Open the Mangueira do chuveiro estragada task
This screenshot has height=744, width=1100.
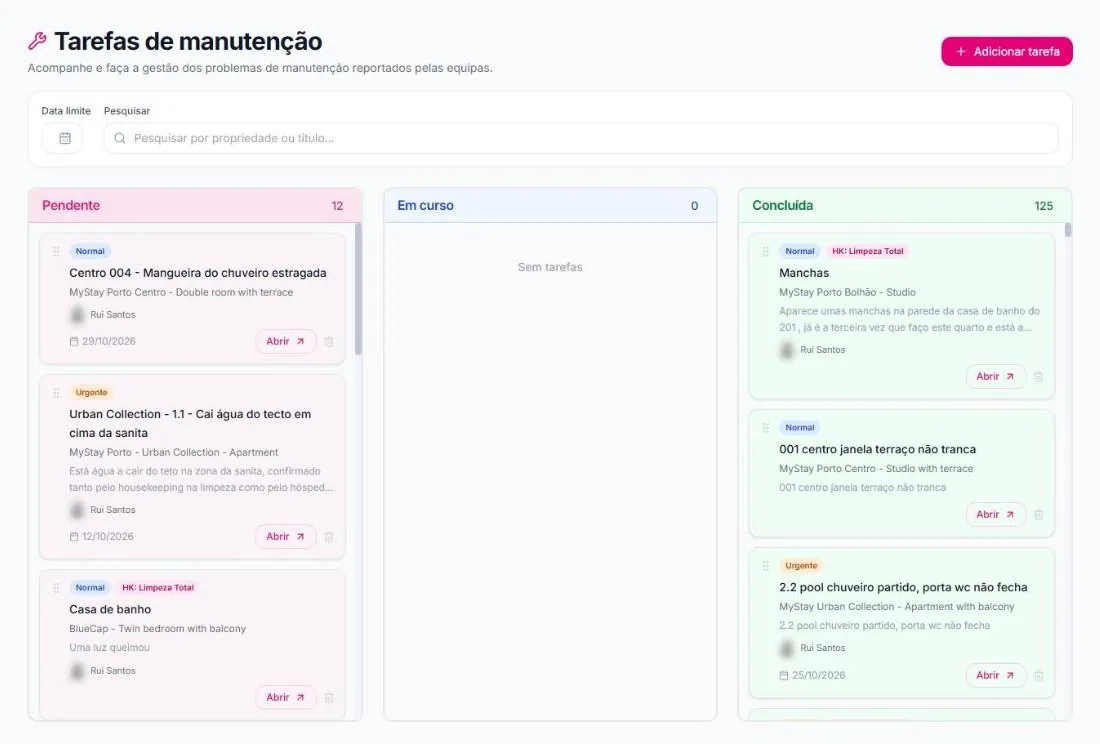click(285, 341)
